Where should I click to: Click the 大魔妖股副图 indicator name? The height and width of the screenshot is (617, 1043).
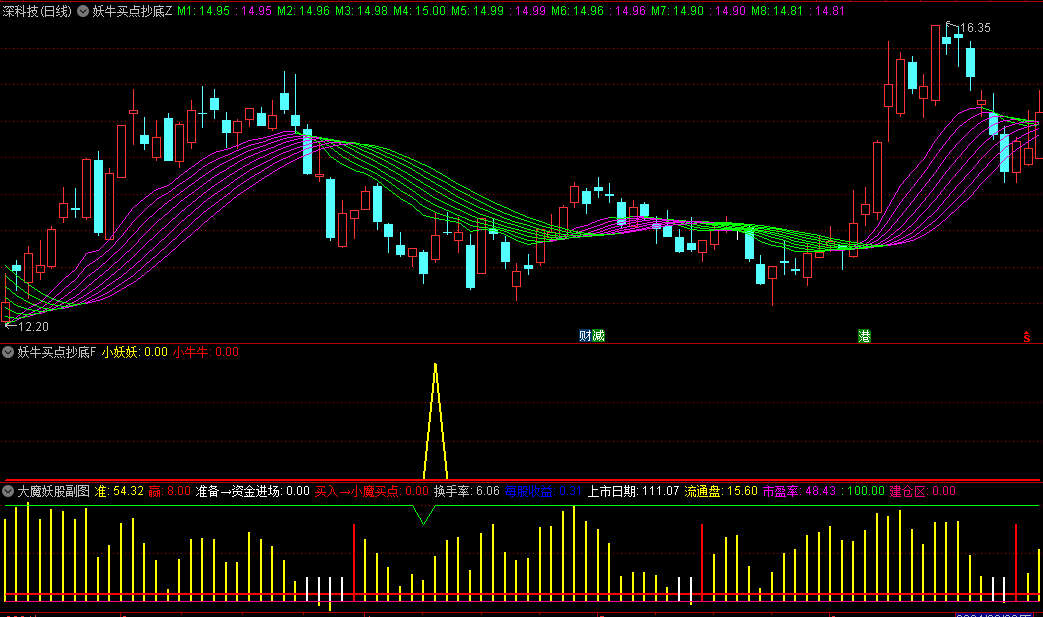tap(53, 491)
